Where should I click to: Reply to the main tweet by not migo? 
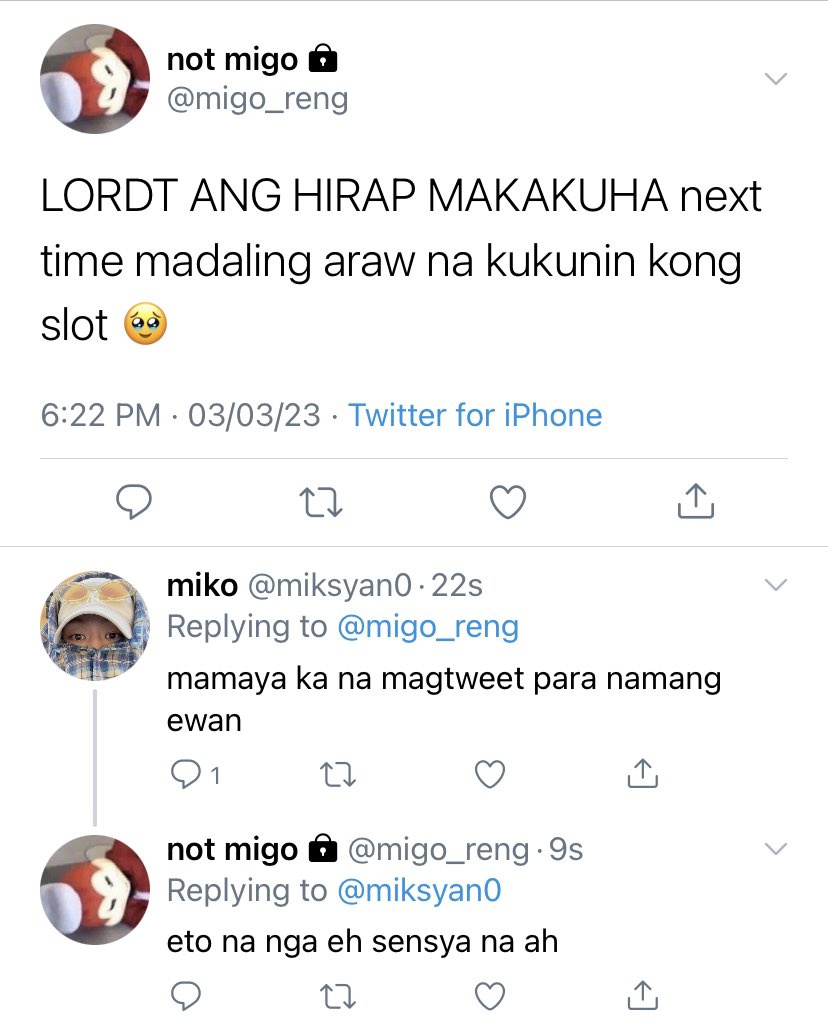134,502
